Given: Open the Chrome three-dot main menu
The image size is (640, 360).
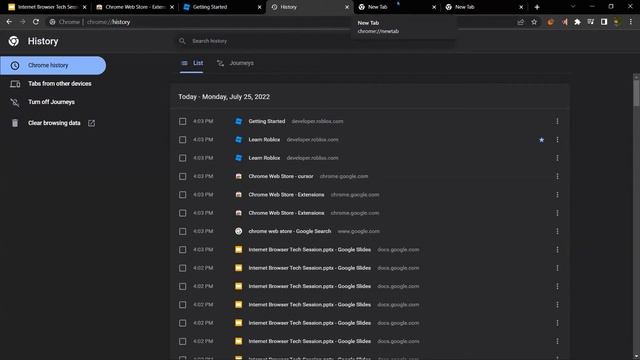Looking at the screenshot, I should 631,22.
